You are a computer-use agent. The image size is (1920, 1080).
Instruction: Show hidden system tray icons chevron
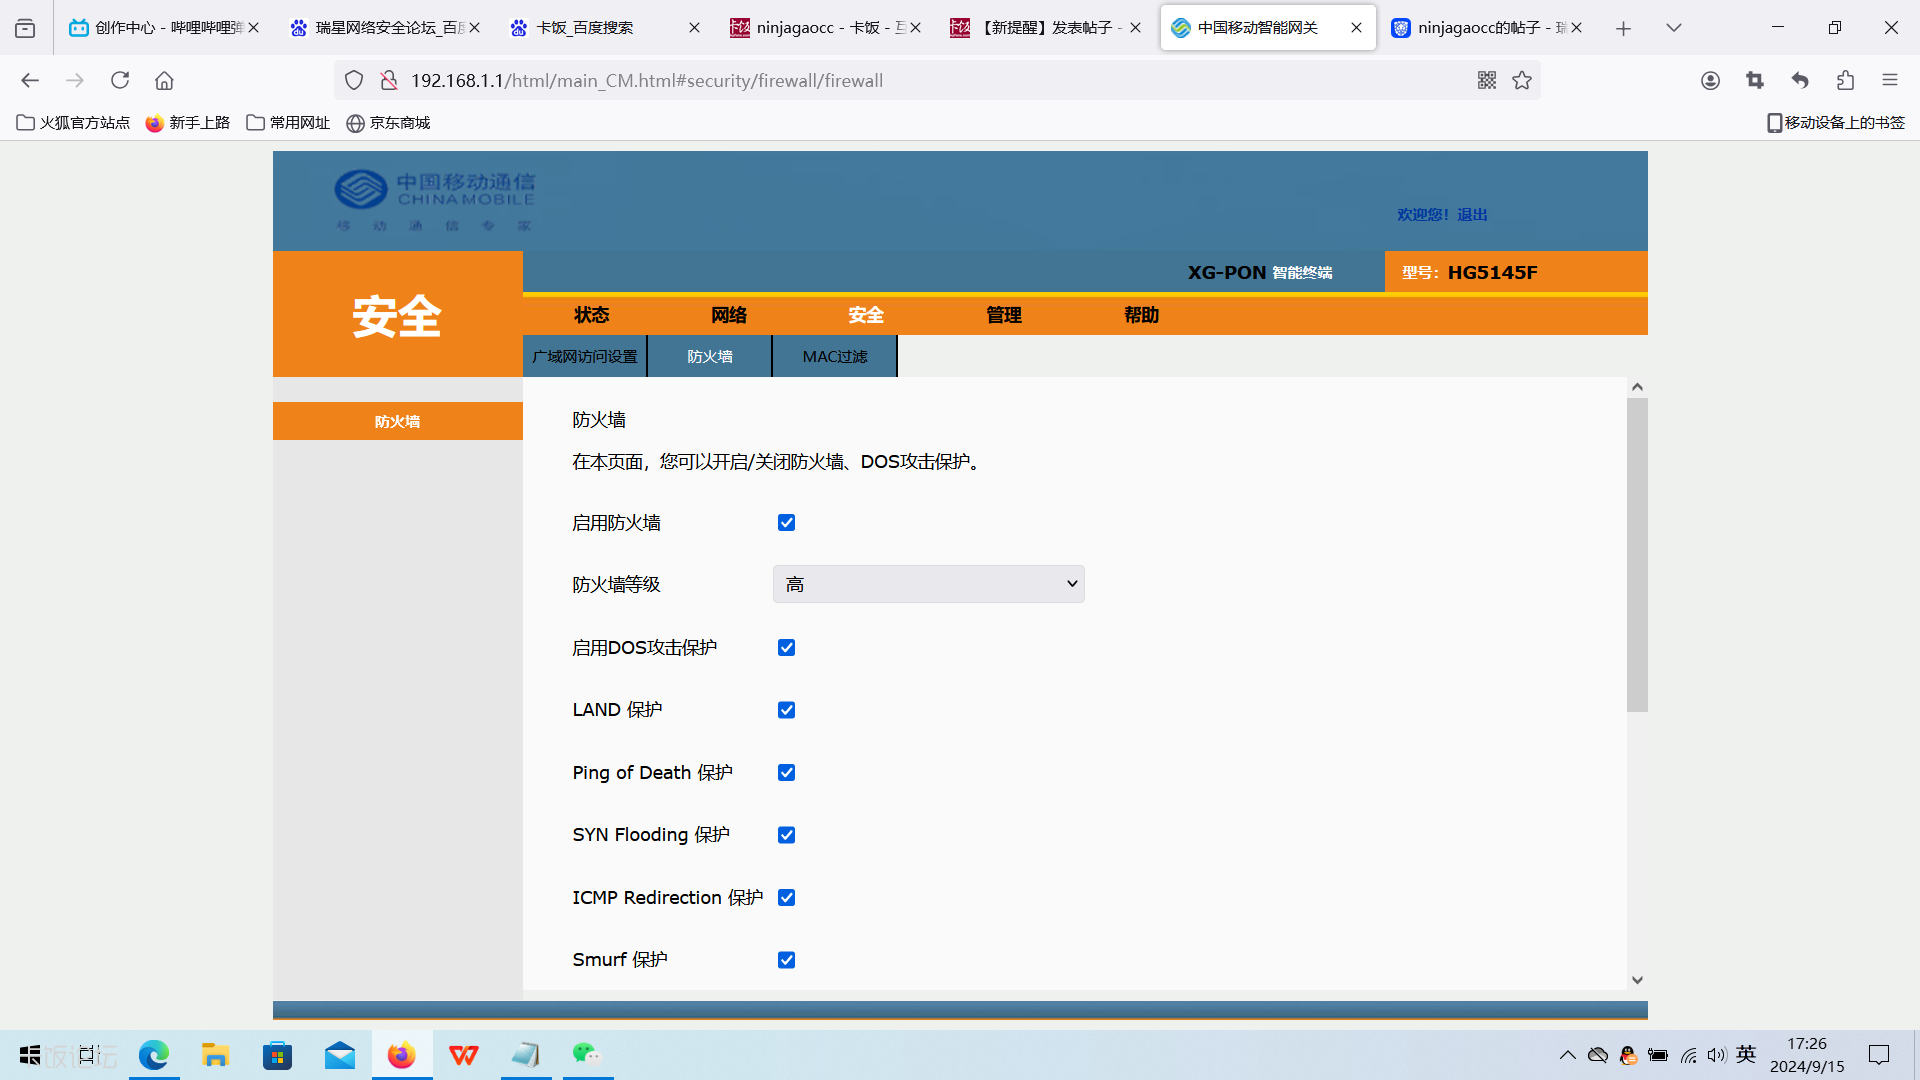pos(1568,1055)
